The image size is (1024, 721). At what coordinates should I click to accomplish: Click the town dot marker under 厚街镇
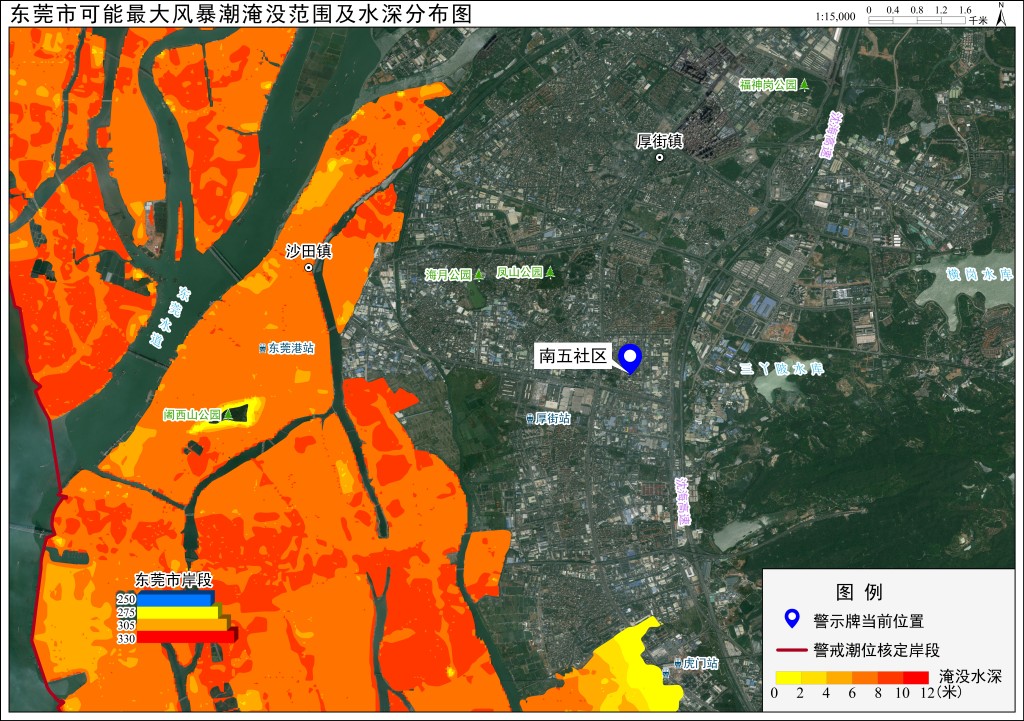click(660, 157)
